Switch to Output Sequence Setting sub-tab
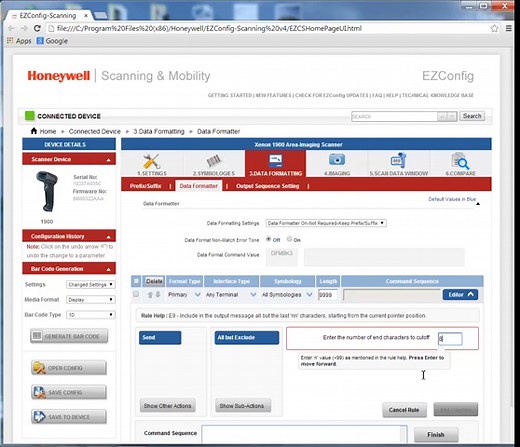 [267, 186]
